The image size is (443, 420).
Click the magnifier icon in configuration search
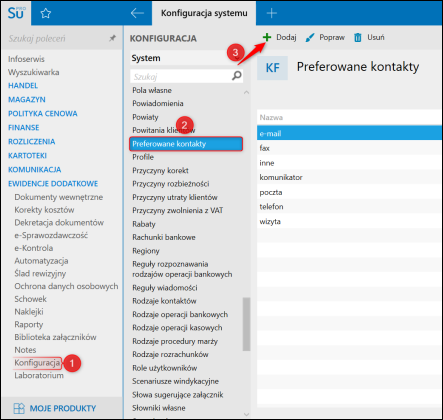pos(236,76)
